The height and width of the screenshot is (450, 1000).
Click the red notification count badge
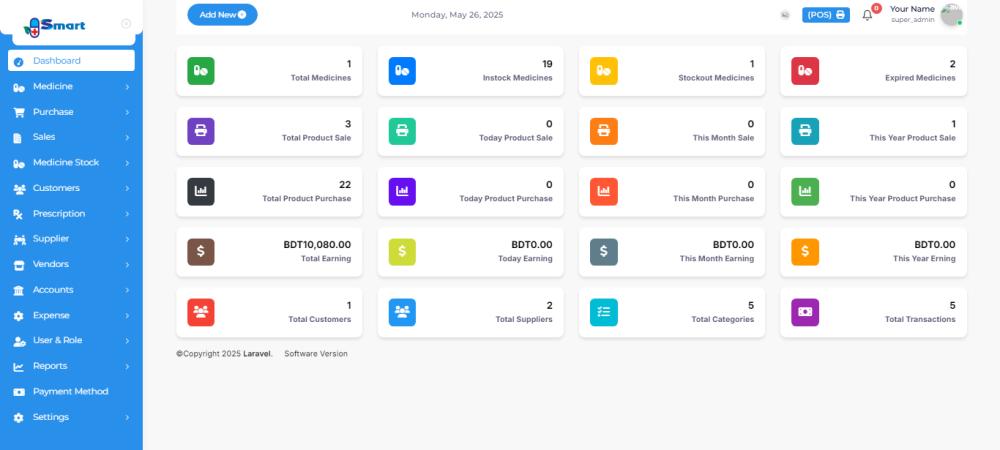[x=876, y=8]
